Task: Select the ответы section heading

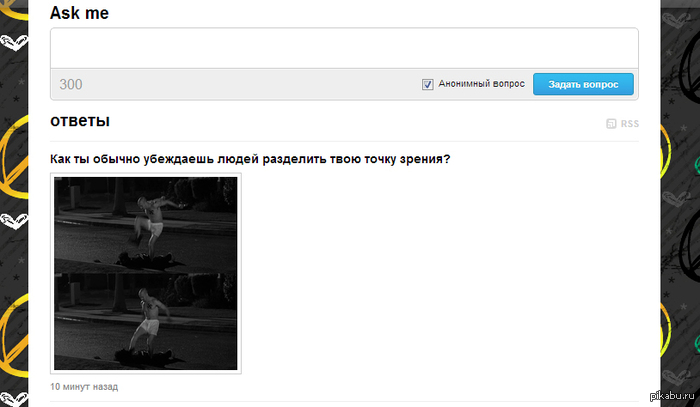Action: click(80, 121)
